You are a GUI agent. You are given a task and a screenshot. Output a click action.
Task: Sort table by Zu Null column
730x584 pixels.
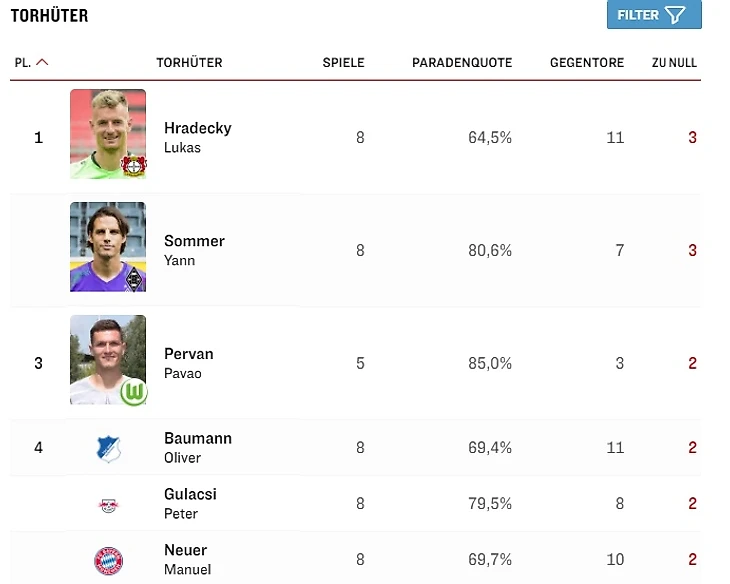pos(674,62)
